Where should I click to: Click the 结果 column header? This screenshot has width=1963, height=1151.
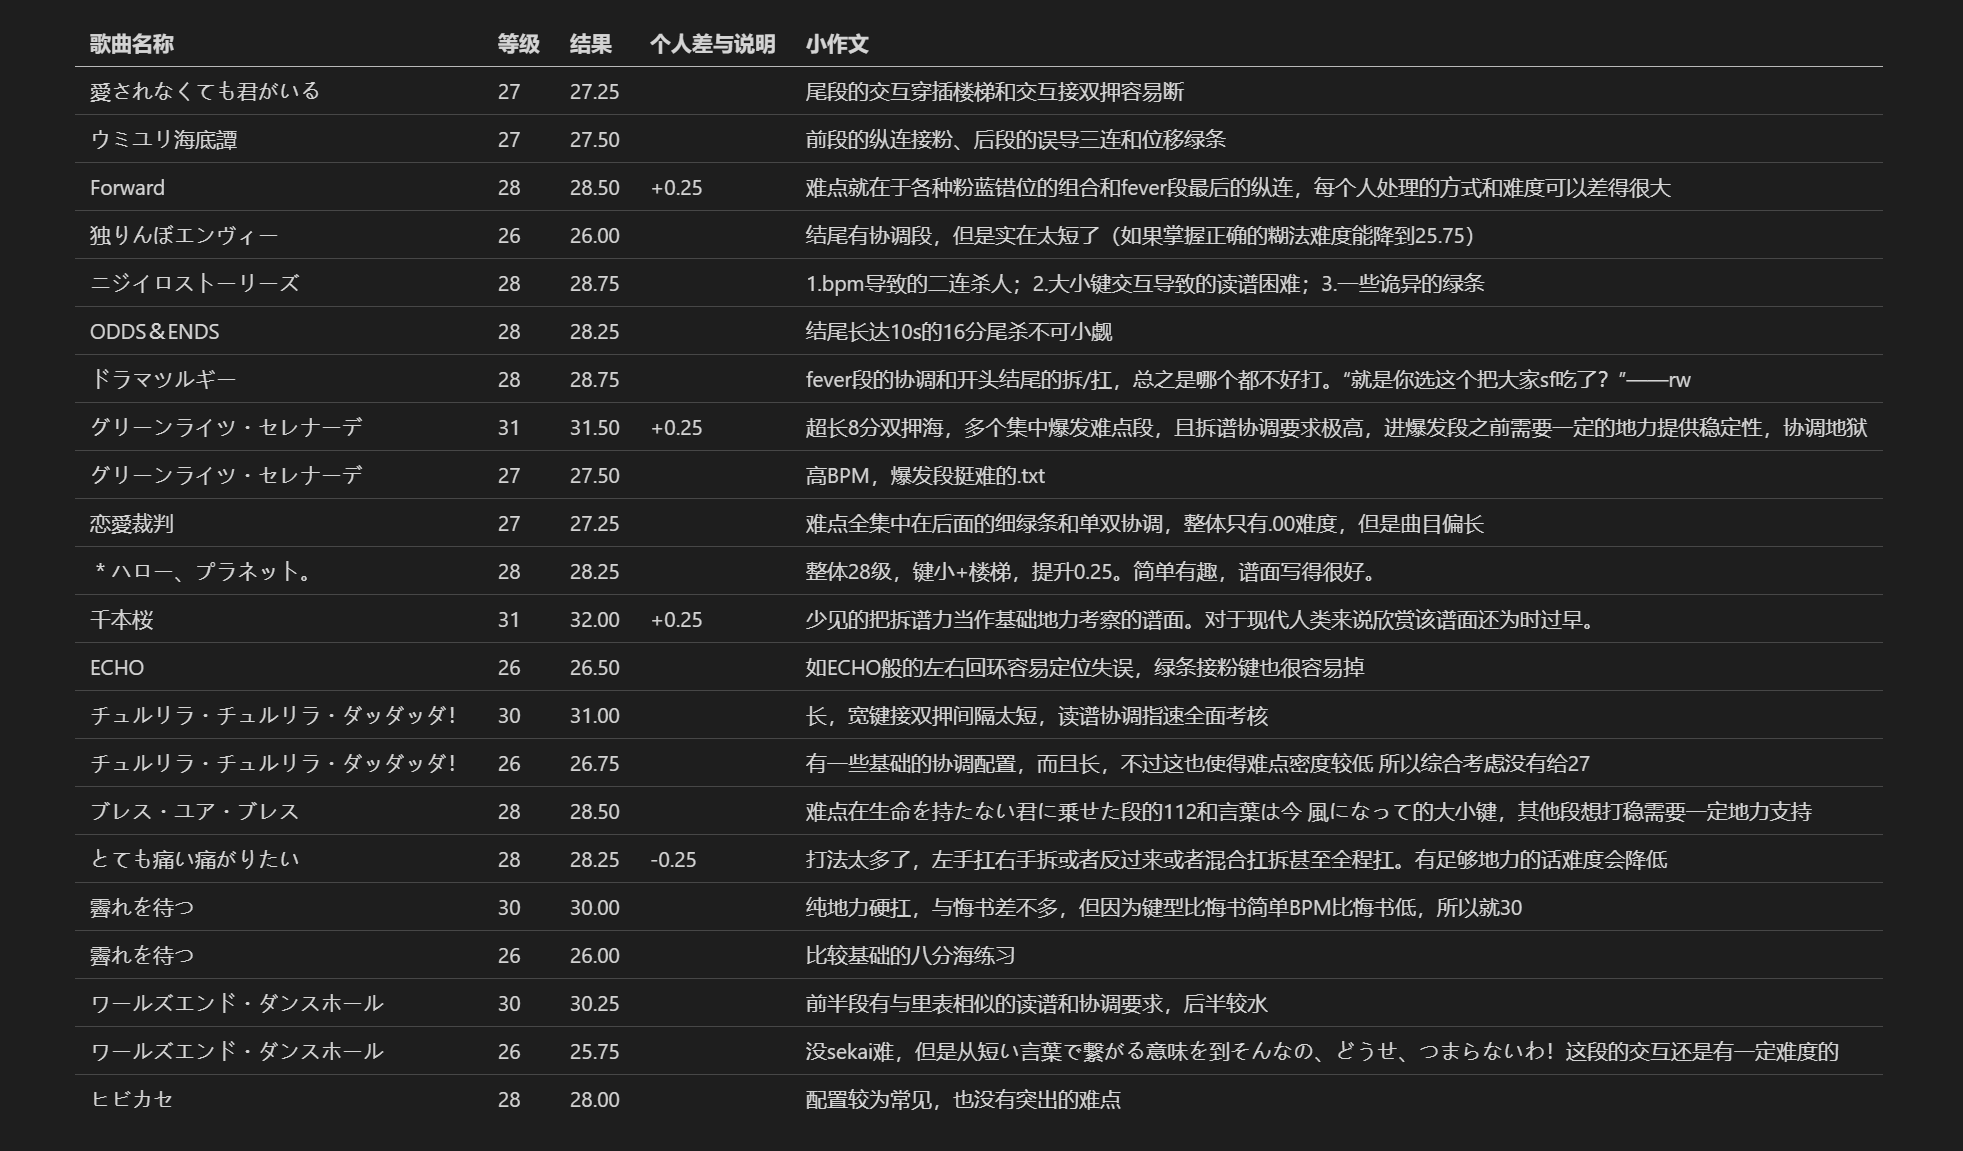coord(590,44)
